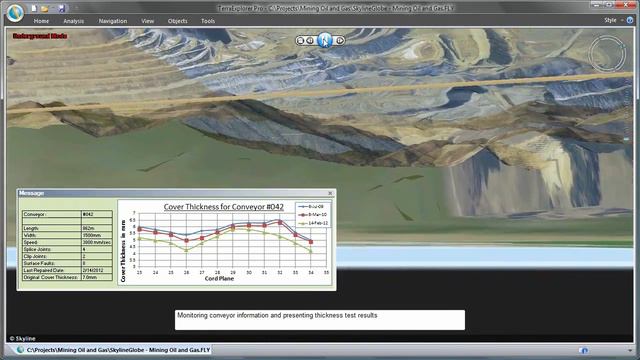Open the Style dropdown
Viewport: 640px width, 360px height.
pos(613,20)
